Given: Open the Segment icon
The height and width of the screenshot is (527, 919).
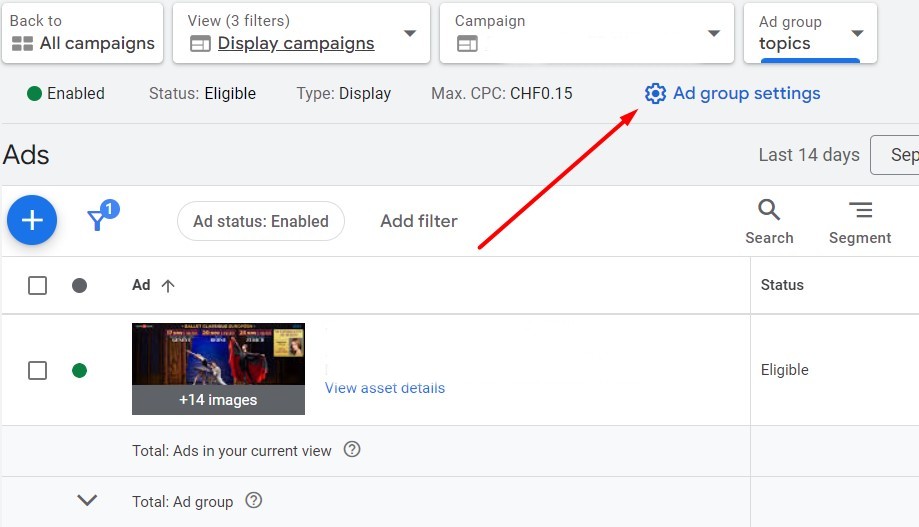Looking at the screenshot, I should [860, 211].
